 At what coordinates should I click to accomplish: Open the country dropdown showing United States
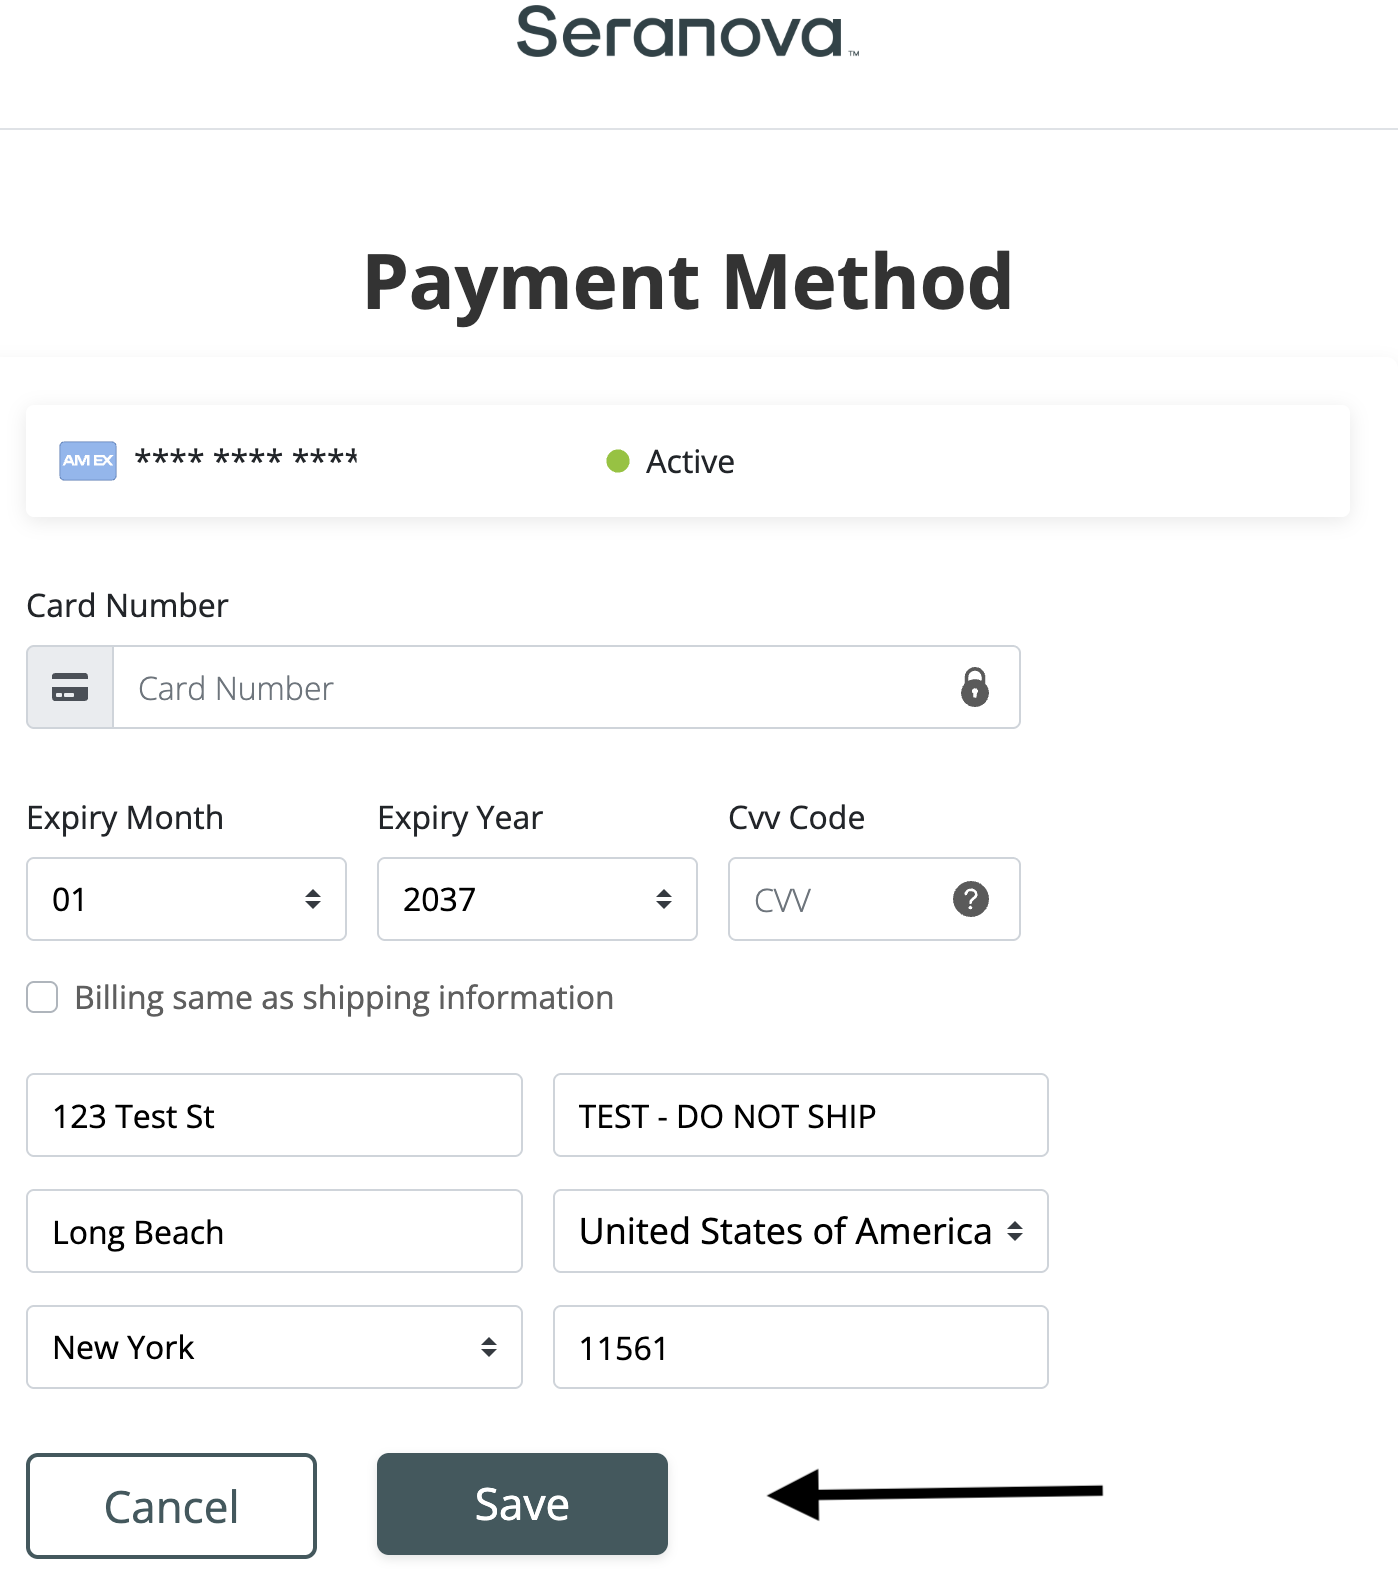point(800,1231)
